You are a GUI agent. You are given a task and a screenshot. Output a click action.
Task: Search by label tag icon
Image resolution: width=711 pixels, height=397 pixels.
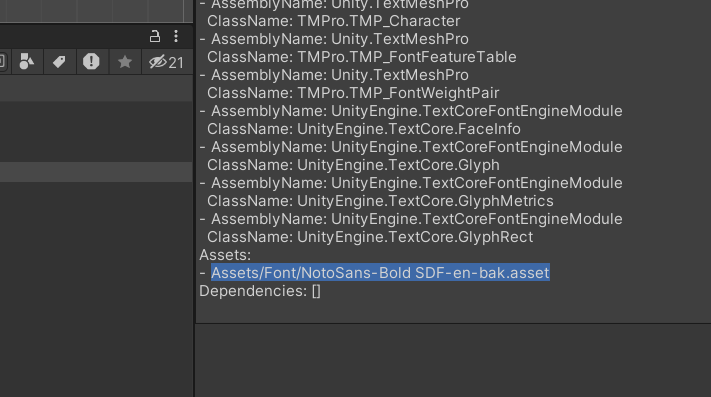coord(59,62)
